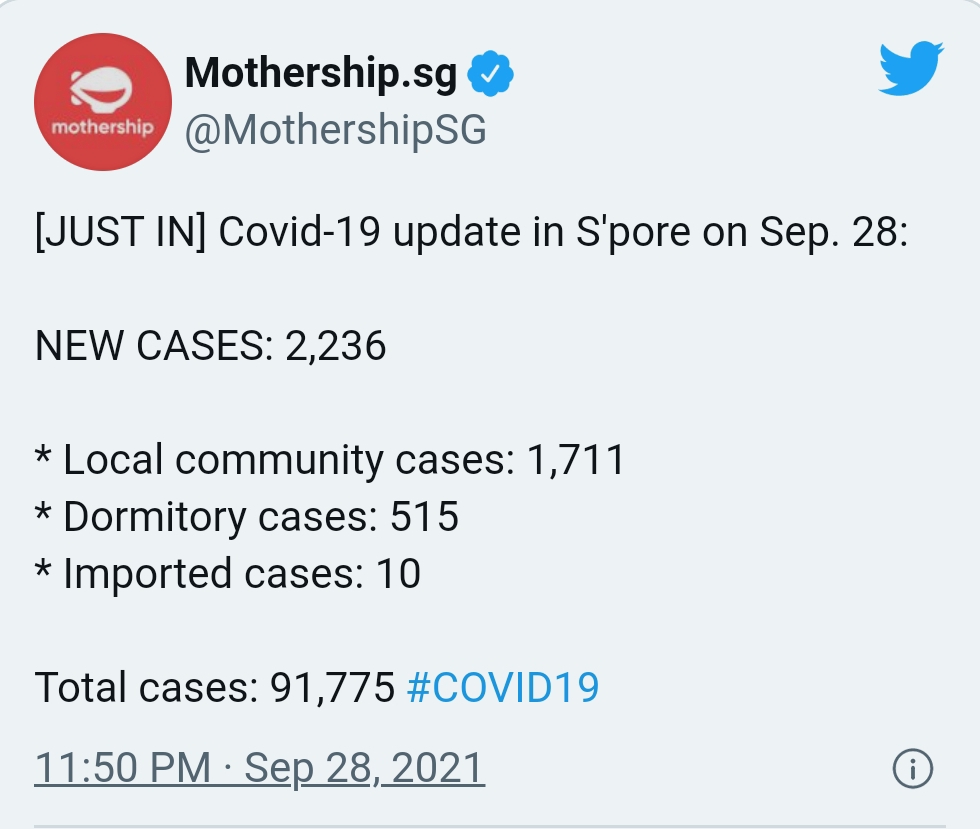Click the Dormitory cases: 515 line
The width and height of the screenshot is (980, 829).
tap(247, 516)
